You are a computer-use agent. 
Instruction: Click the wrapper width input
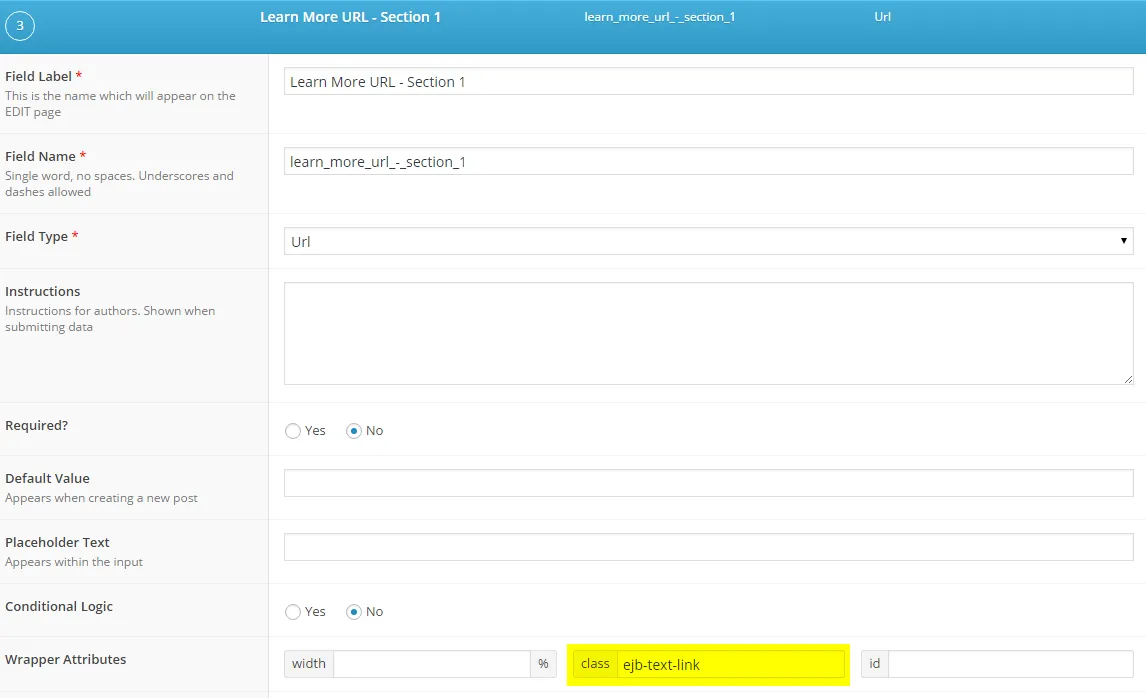click(432, 664)
